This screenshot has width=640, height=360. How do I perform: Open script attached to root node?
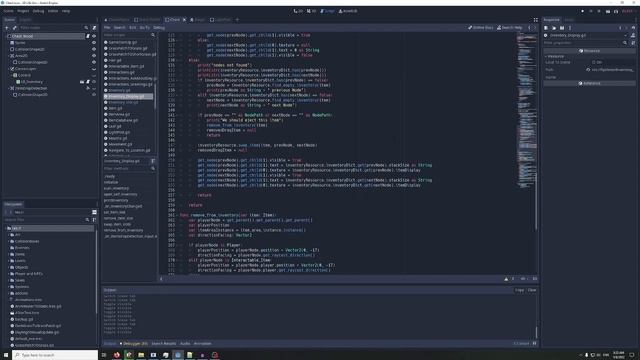coord(88,36)
